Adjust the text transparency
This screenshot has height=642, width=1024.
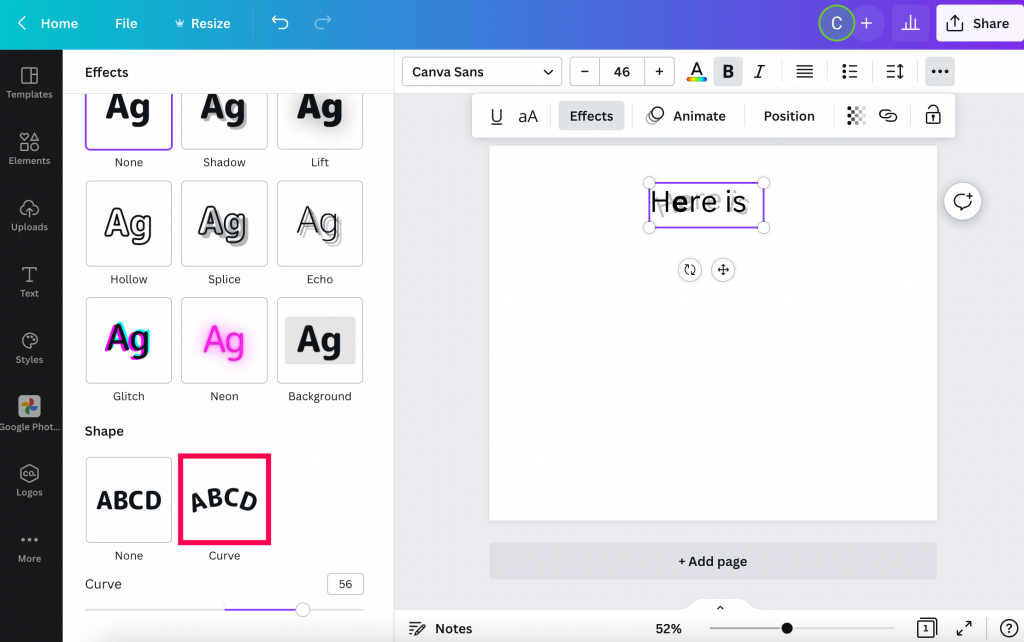pyautogui.click(x=855, y=115)
